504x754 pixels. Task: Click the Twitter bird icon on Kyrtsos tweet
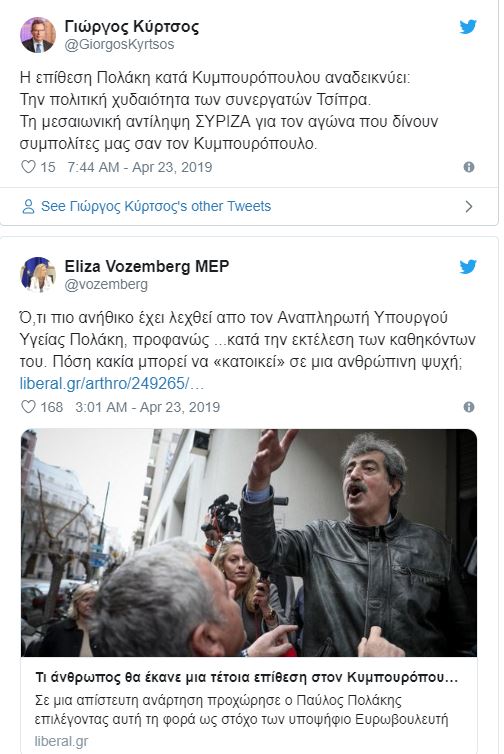tap(467, 27)
